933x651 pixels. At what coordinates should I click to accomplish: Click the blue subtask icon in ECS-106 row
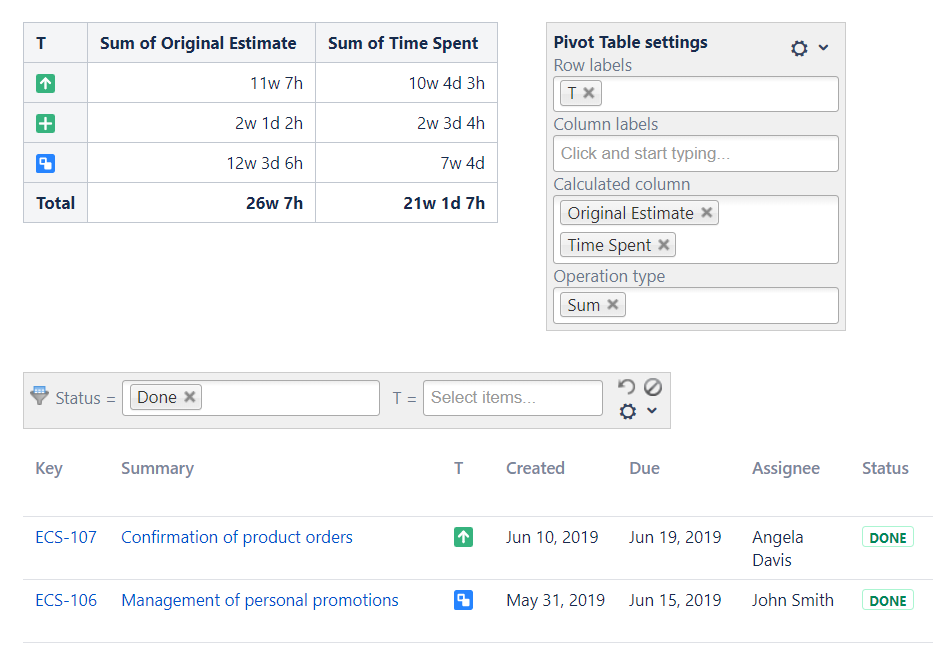tap(463, 600)
